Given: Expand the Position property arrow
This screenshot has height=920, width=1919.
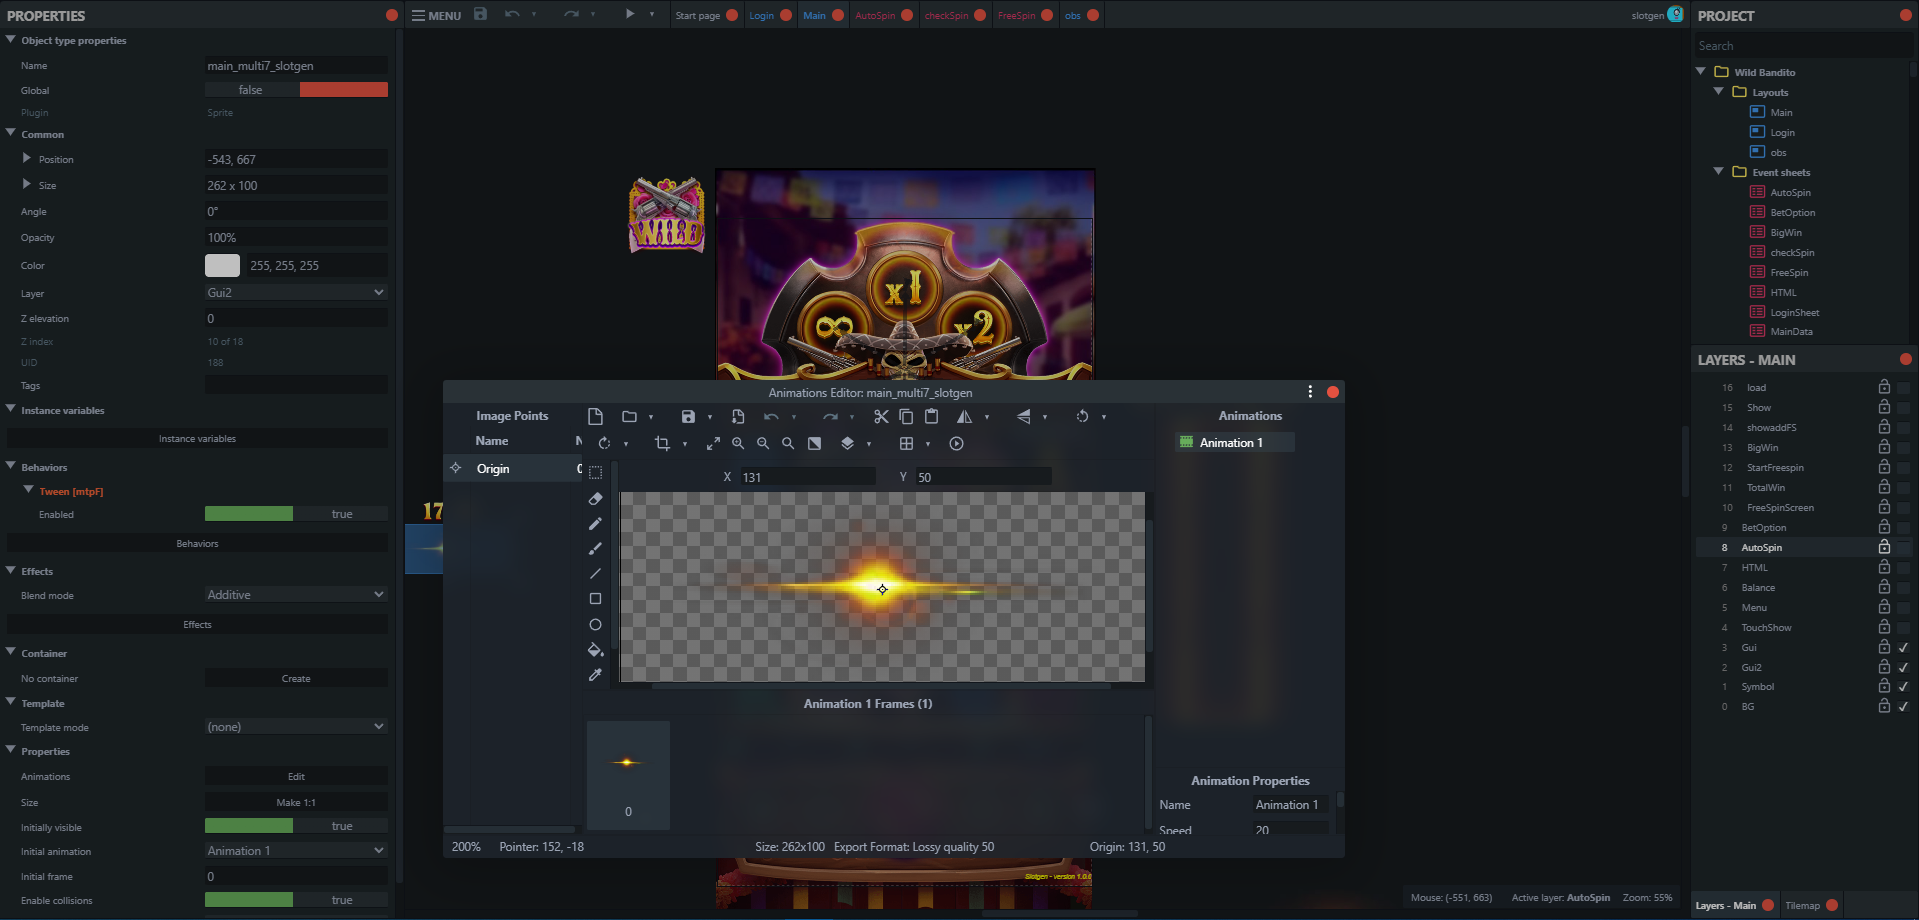Looking at the screenshot, I should (27, 158).
